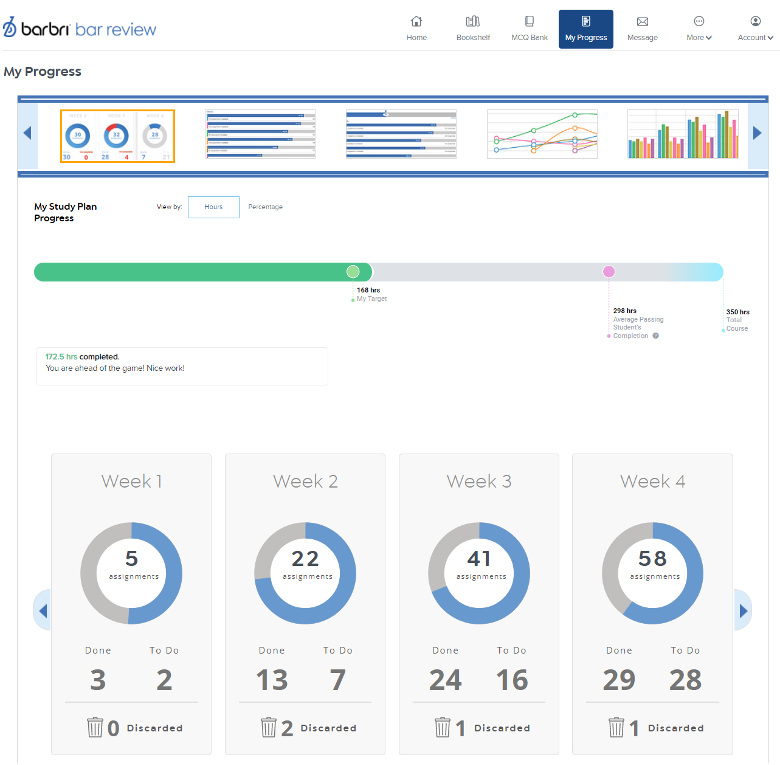Open the MCQ Bank icon
Screen dimensions: 780x765
click(x=529, y=22)
